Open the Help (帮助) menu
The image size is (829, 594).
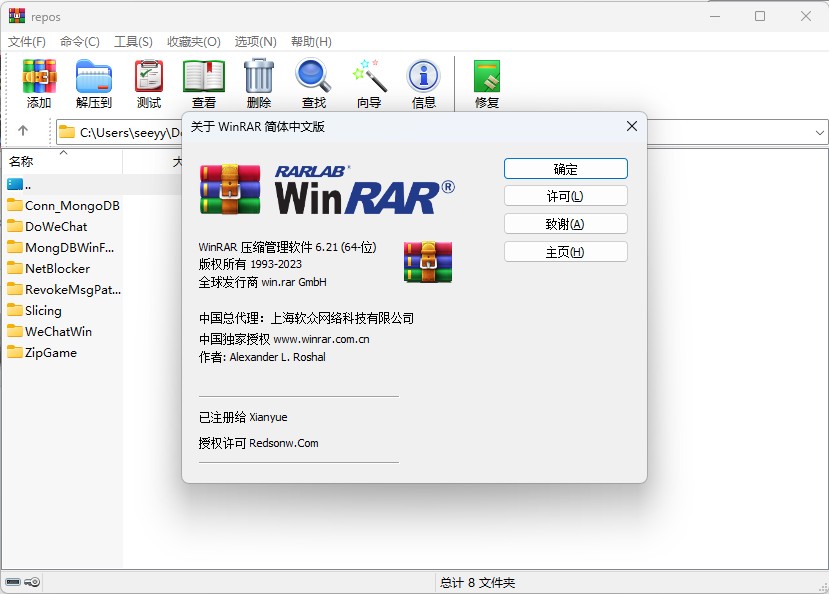tap(311, 41)
